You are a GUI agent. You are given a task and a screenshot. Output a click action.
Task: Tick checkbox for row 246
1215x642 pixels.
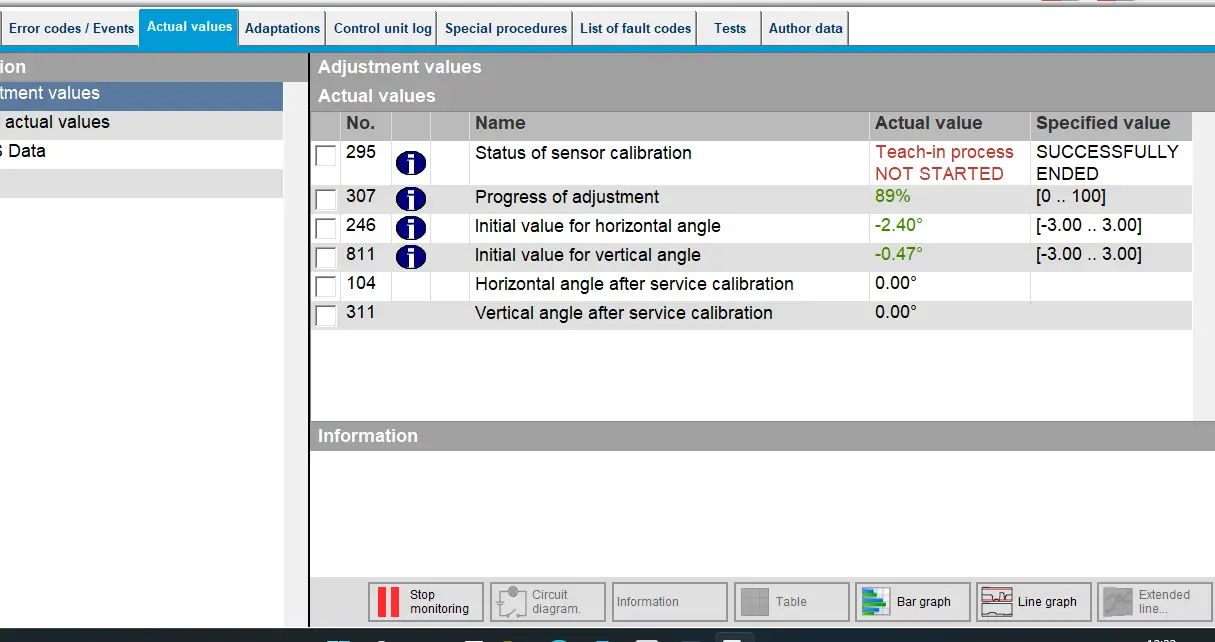coord(326,228)
